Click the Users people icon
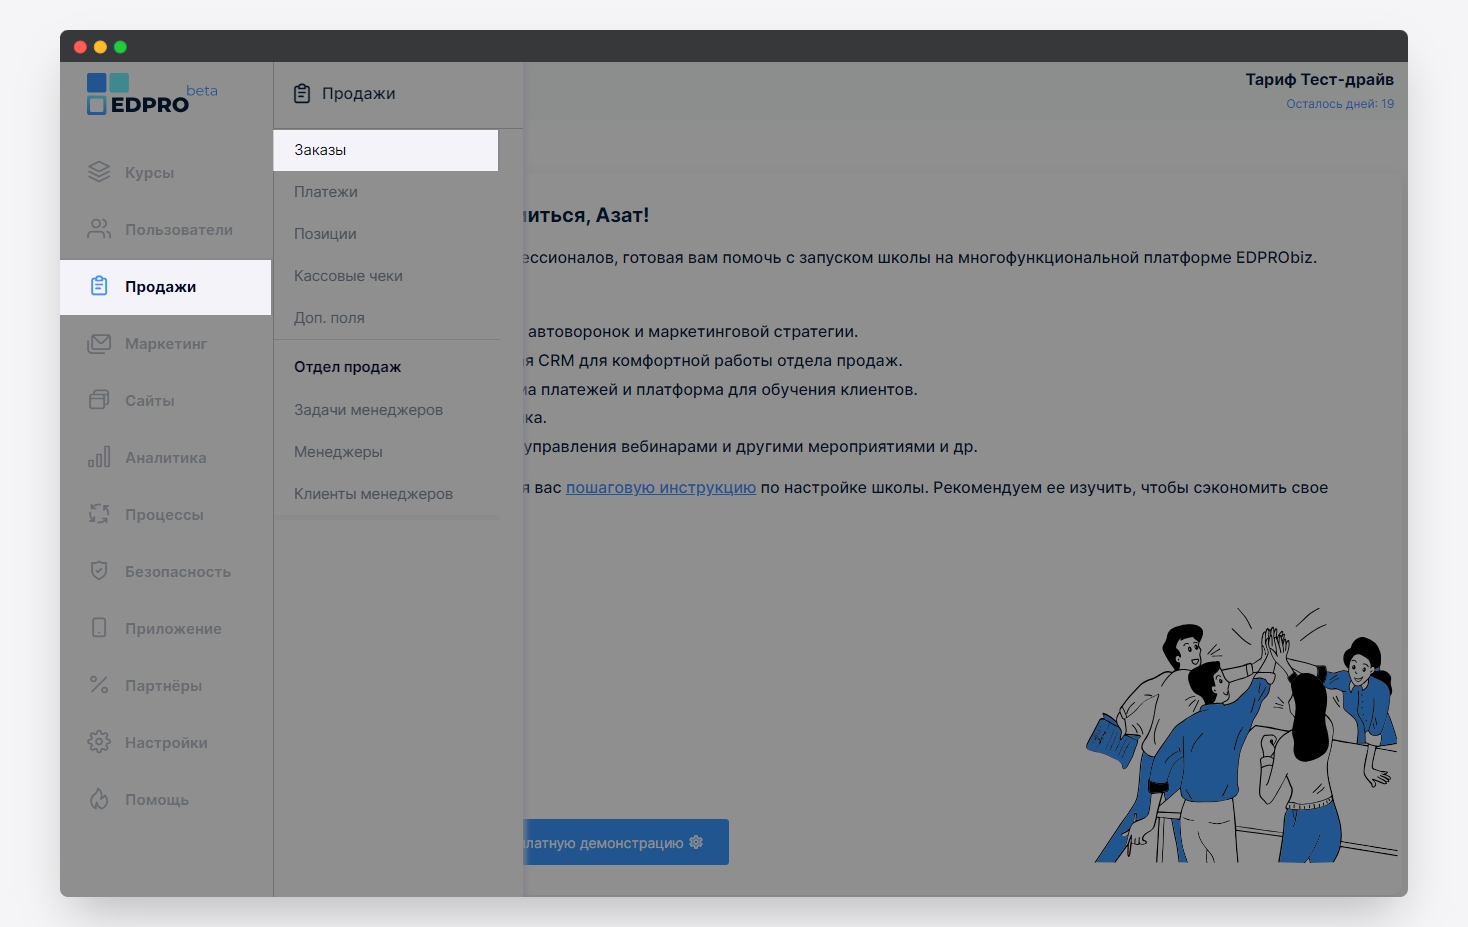Viewport: 1468px width, 927px height. click(x=99, y=229)
